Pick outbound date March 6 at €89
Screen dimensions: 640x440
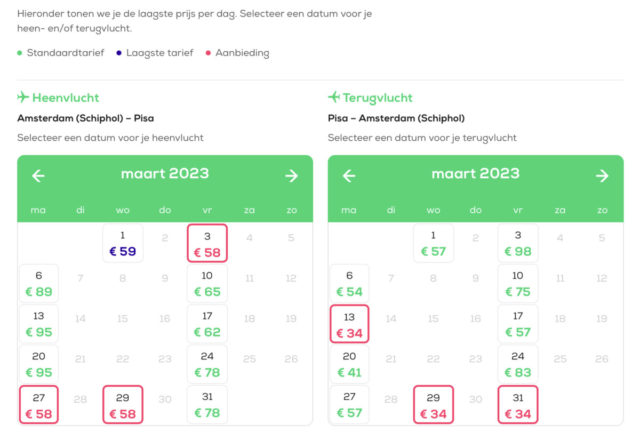pyautogui.click(x=38, y=284)
